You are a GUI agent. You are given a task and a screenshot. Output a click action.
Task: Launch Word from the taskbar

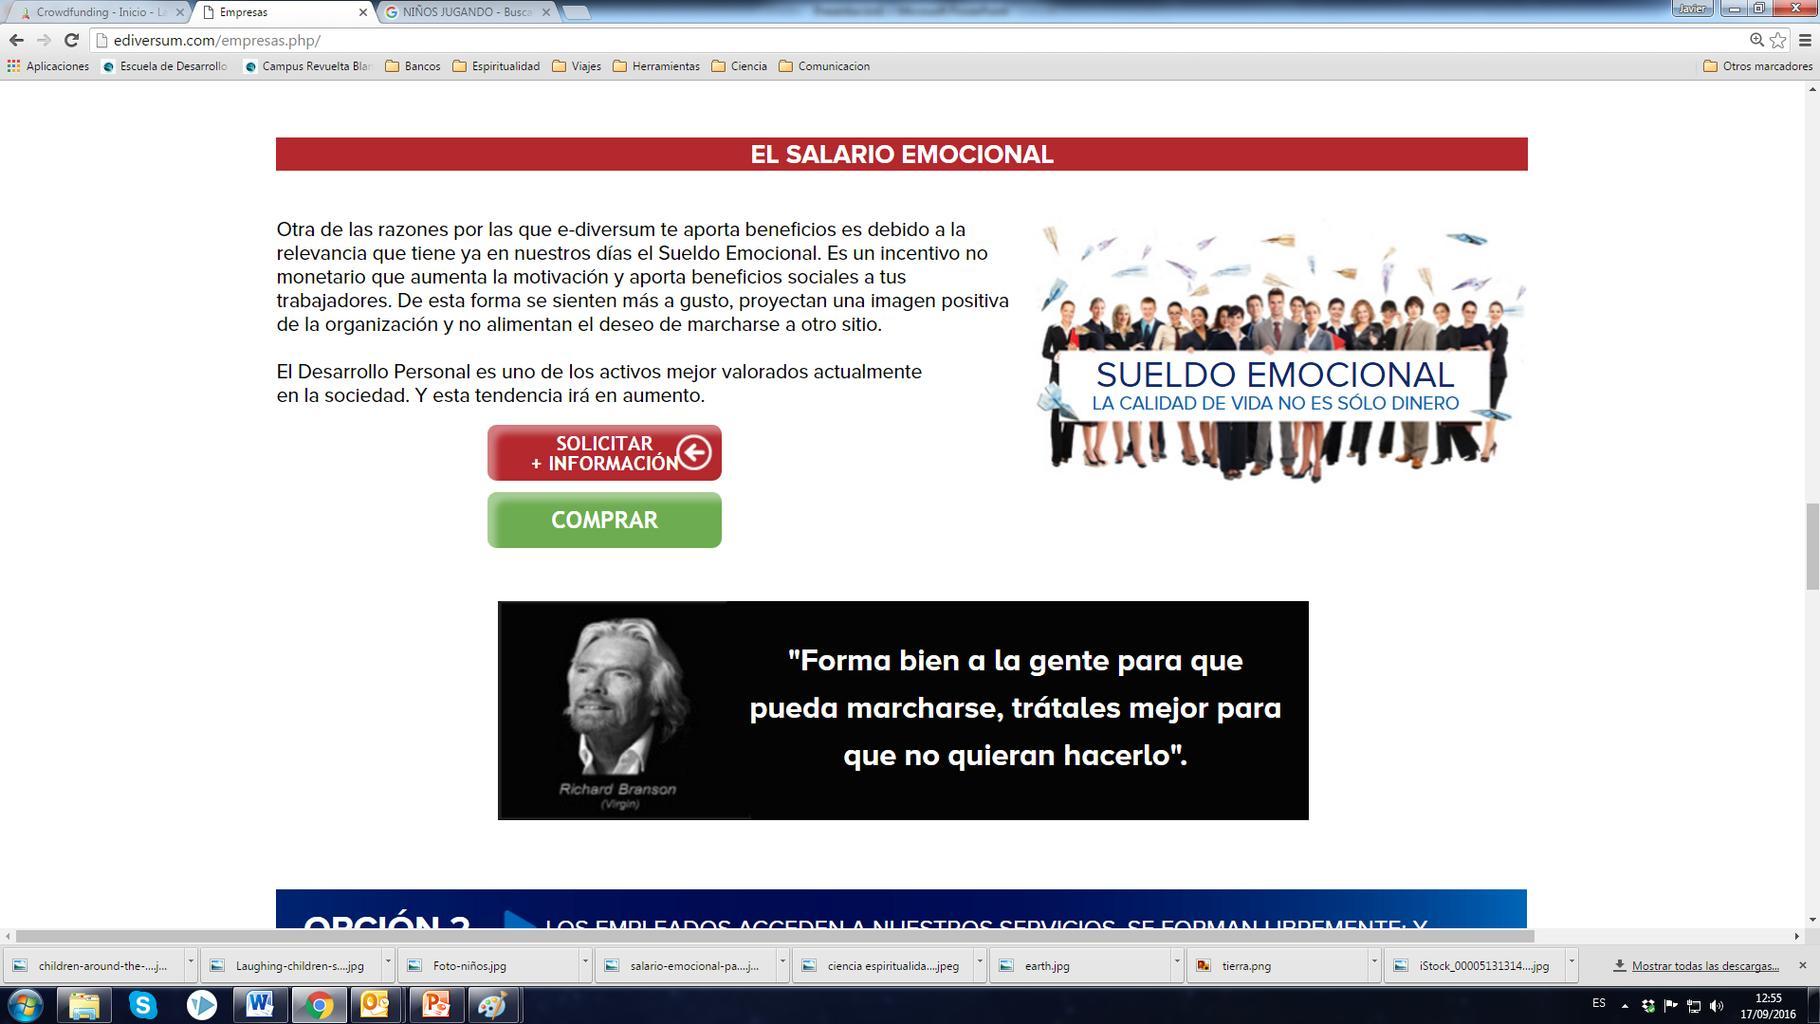[260, 1004]
